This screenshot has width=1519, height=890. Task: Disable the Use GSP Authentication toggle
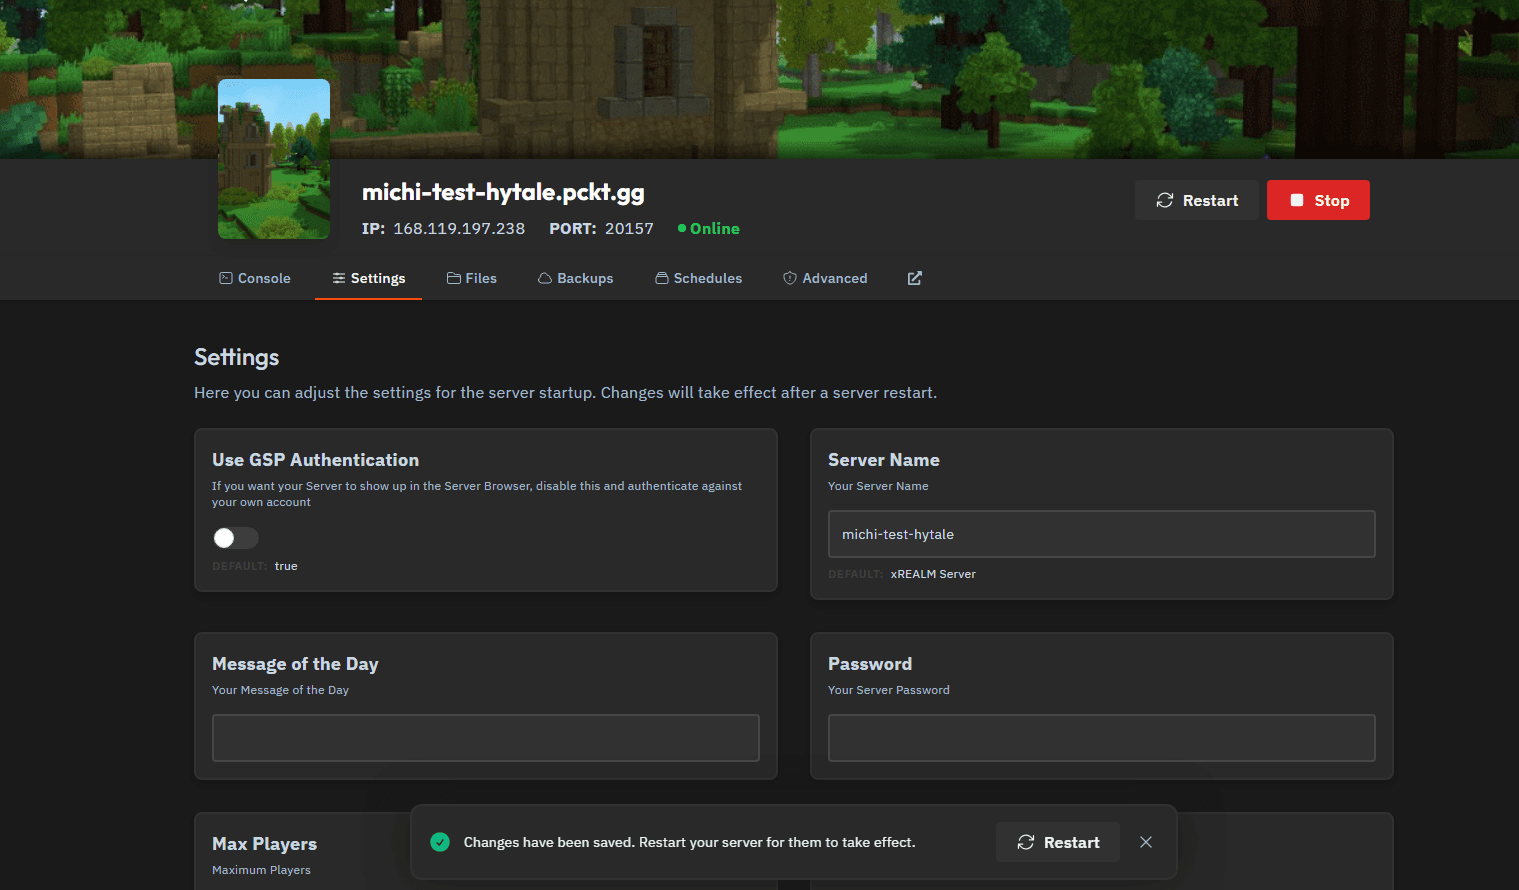[235, 538]
